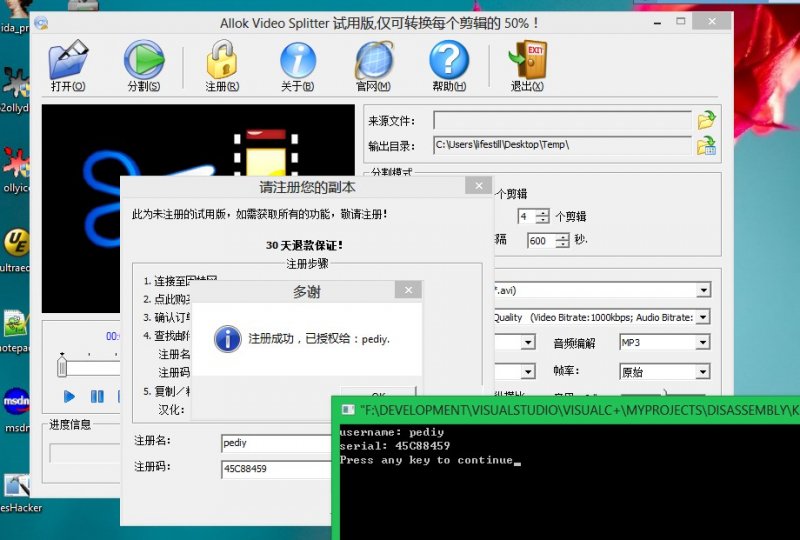Open the Notepad++ desktop shortcut
This screenshot has height=540, width=800.
coord(16,330)
